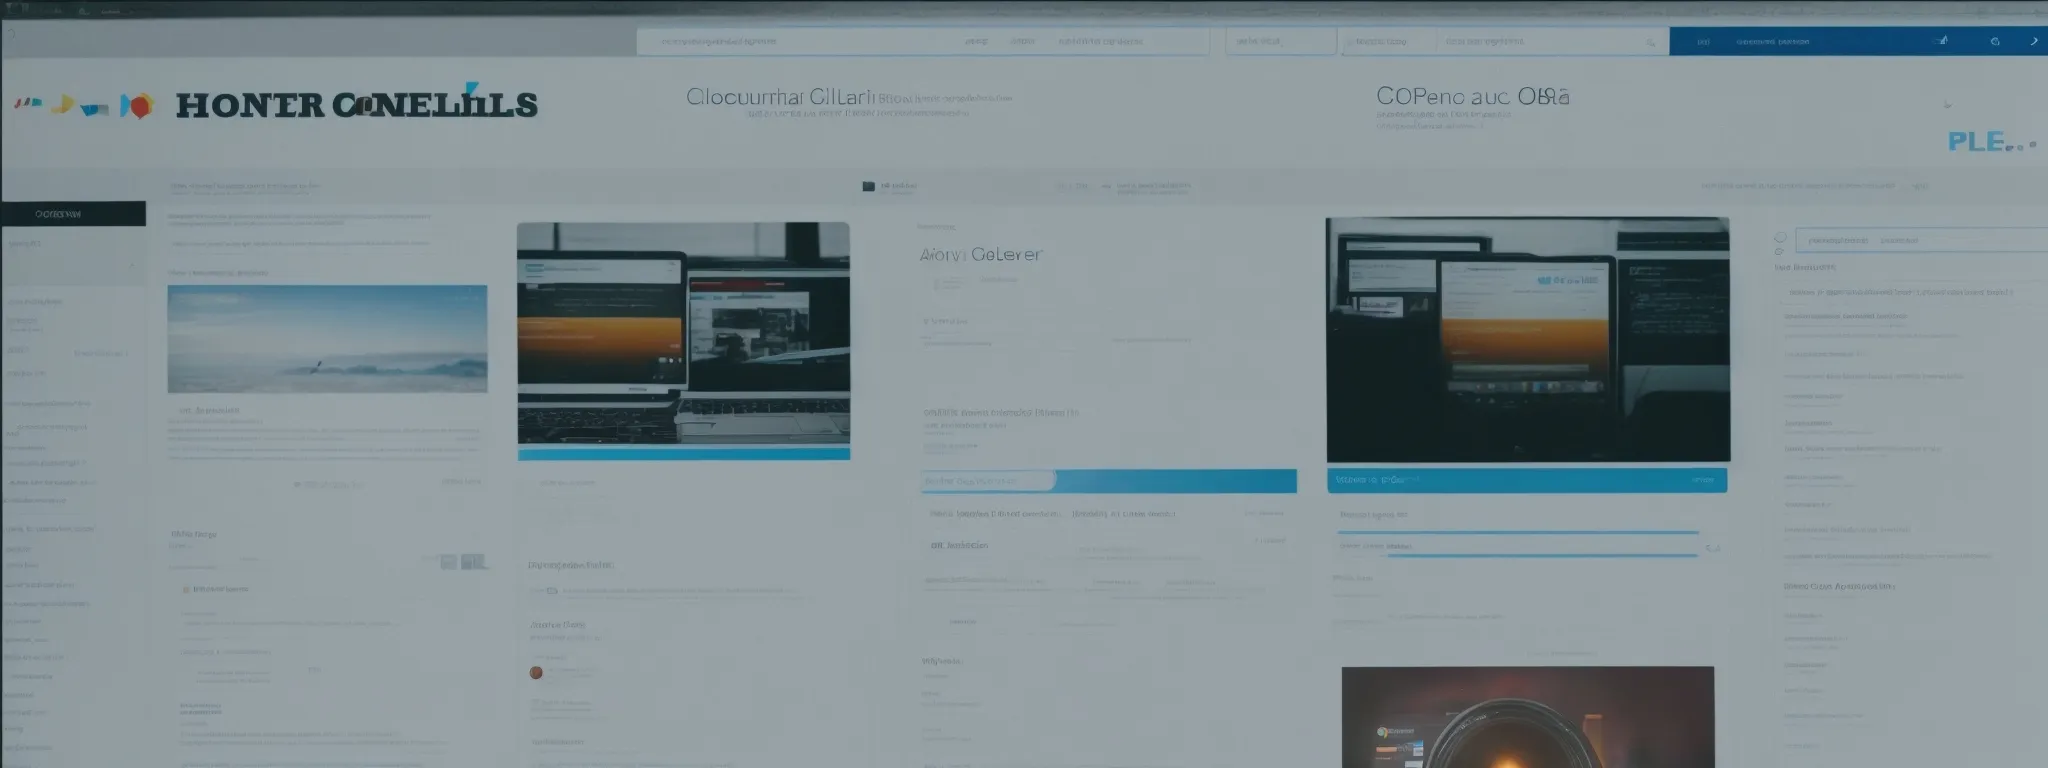Click the colorful logo beside HONTER CONELILS
The width and height of the screenshot is (2048, 768).
[x=85, y=105]
